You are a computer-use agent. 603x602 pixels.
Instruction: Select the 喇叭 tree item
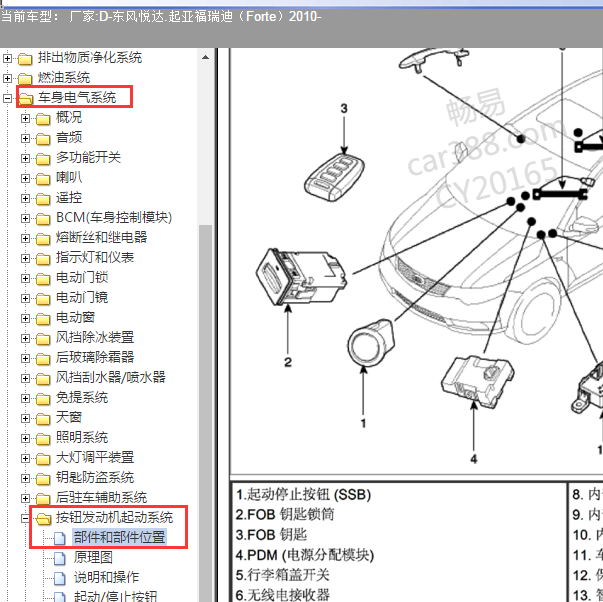click(69, 177)
